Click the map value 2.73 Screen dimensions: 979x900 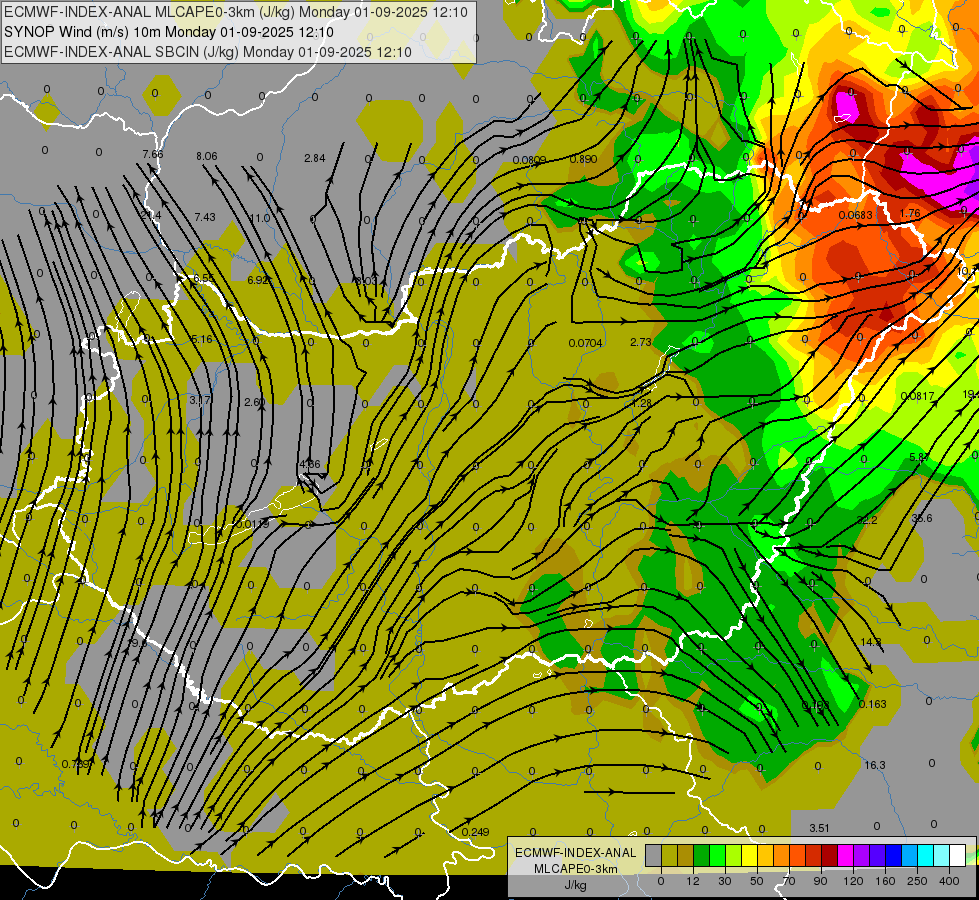pyautogui.click(x=641, y=342)
